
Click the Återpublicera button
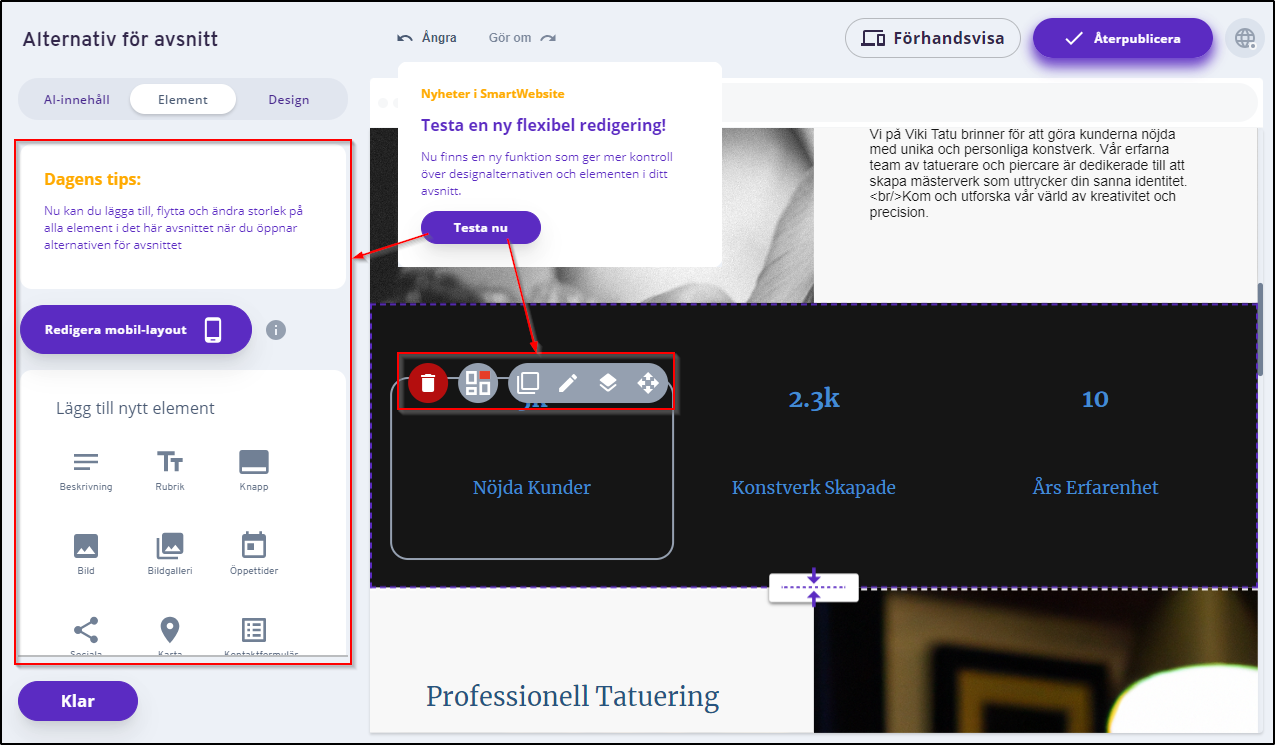pos(1122,39)
